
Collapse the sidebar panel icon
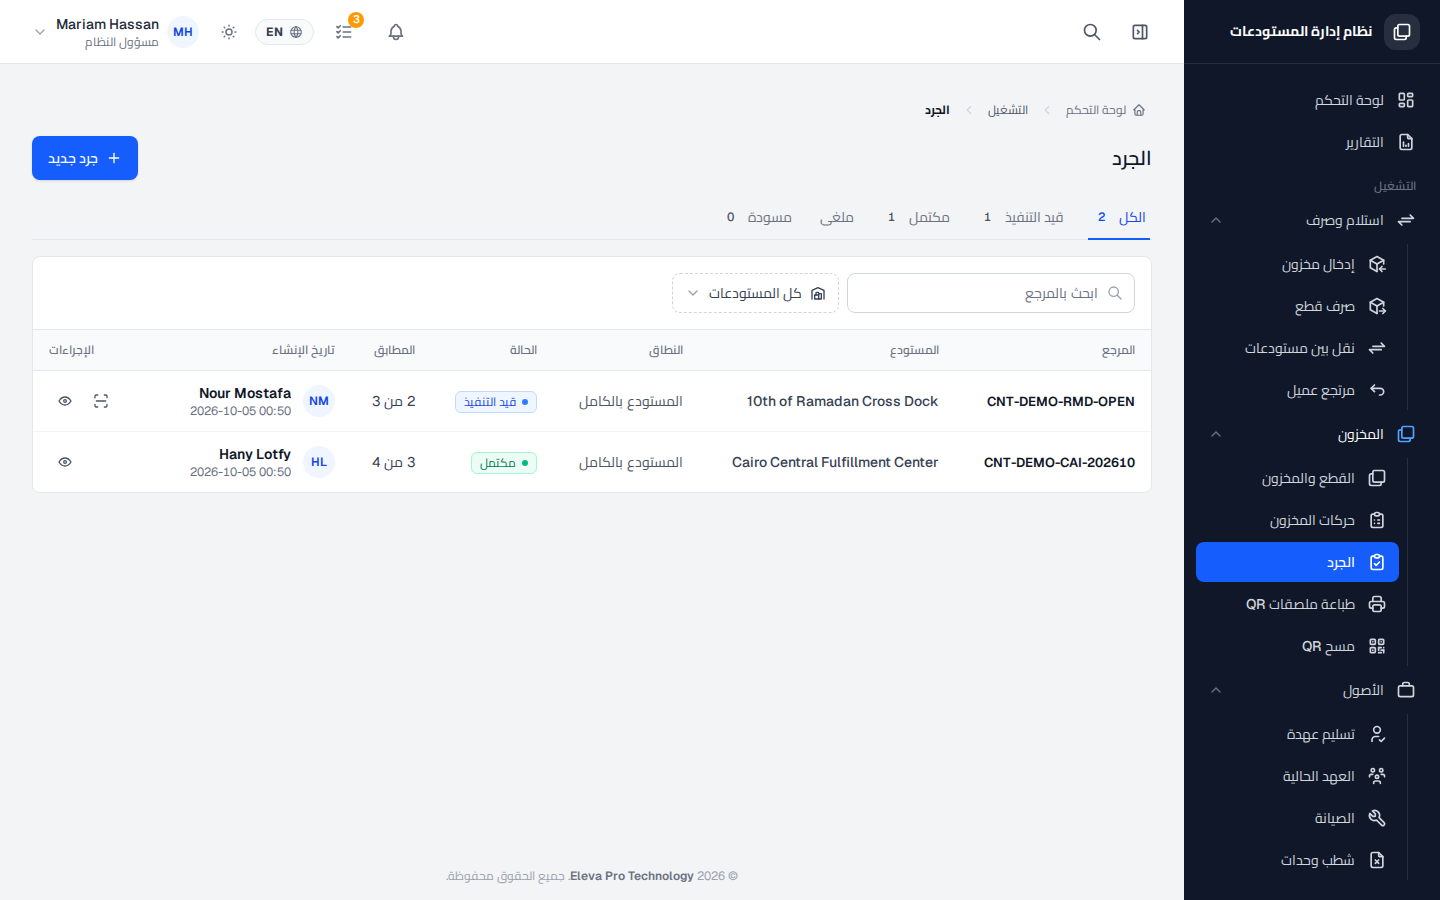(x=1140, y=32)
